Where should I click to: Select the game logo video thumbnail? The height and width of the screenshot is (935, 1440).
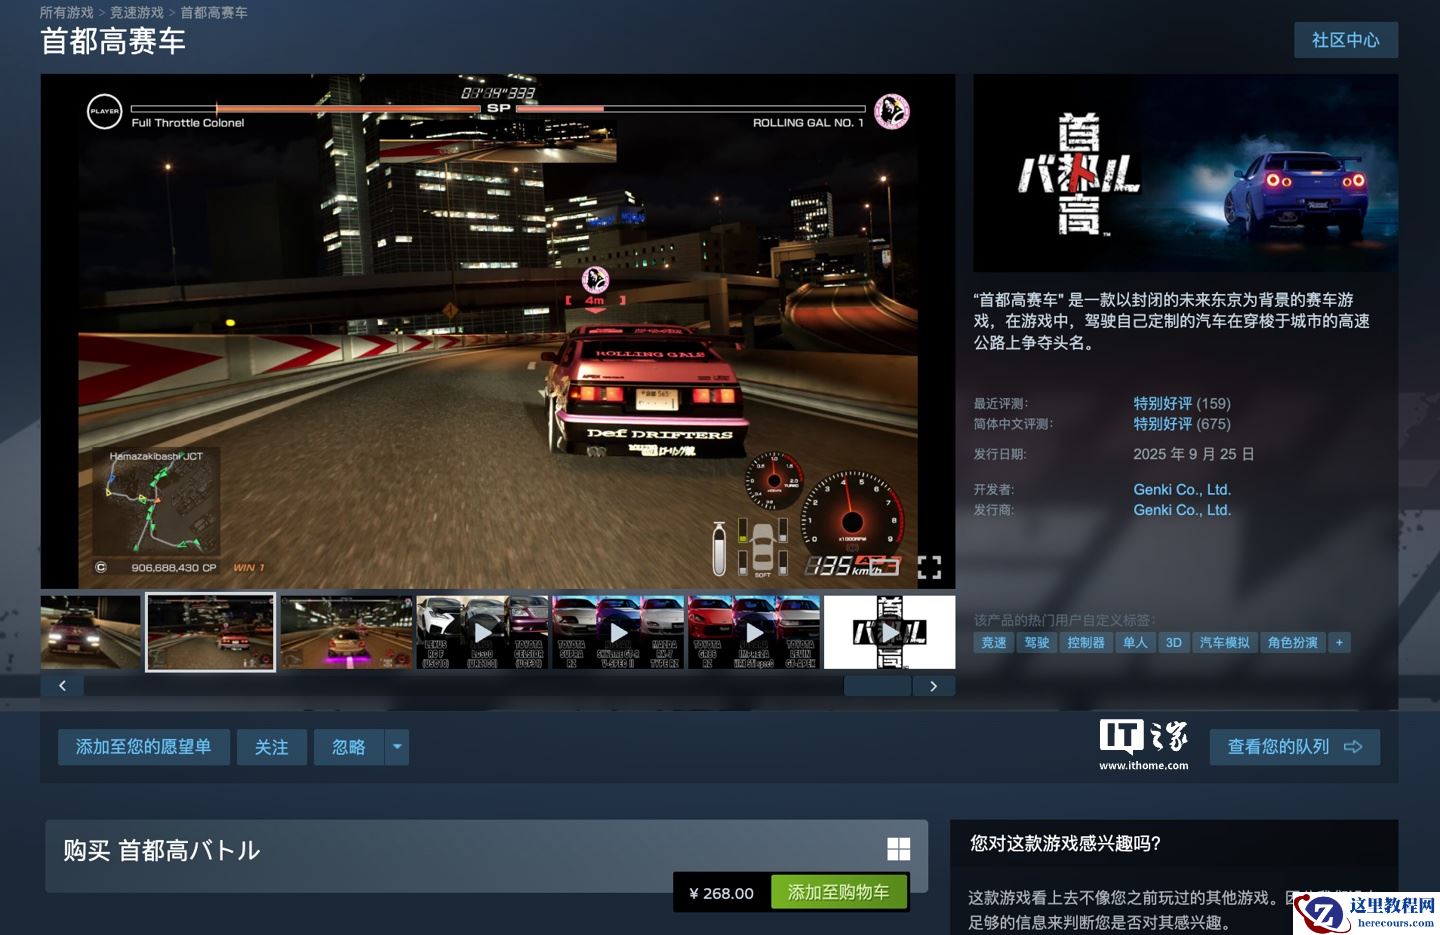click(x=889, y=632)
